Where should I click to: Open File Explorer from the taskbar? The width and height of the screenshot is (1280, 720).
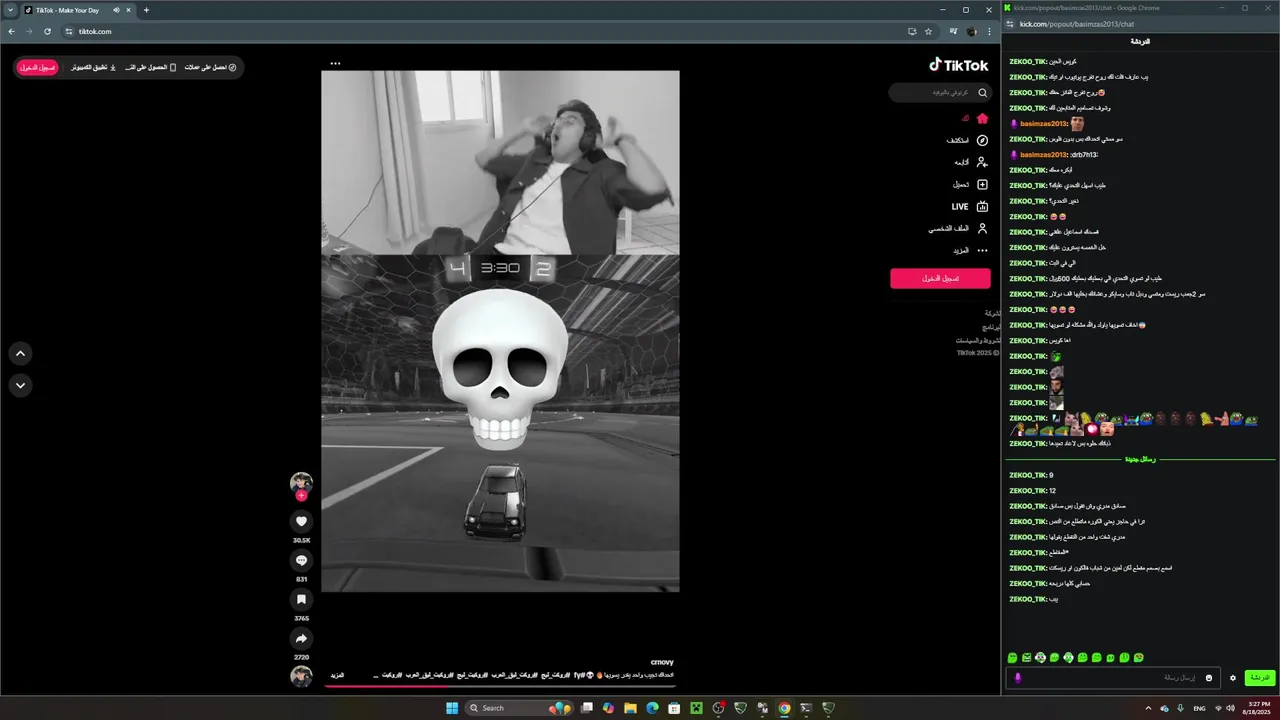pyautogui.click(x=630, y=708)
